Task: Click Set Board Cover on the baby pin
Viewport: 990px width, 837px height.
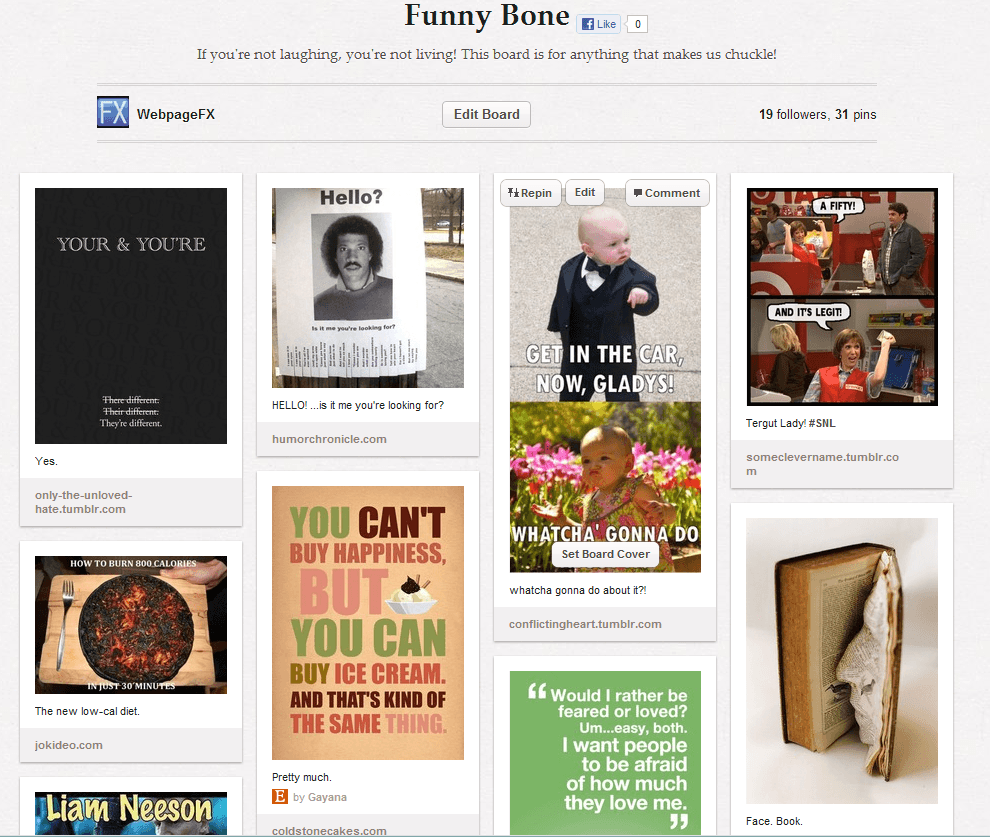Action: point(604,553)
